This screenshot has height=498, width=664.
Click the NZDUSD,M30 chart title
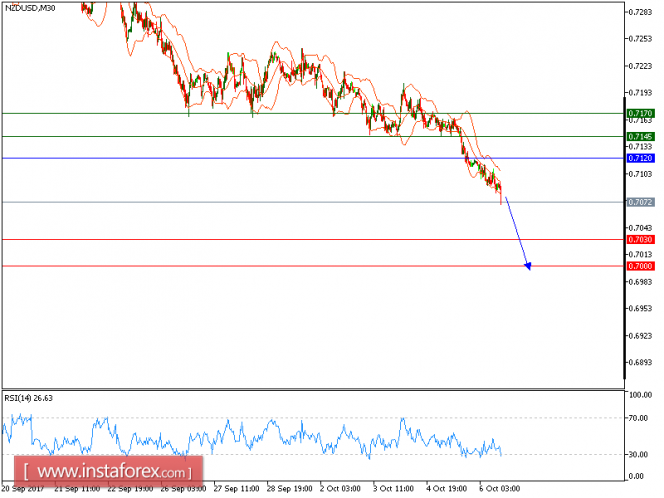pyautogui.click(x=30, y=8)
